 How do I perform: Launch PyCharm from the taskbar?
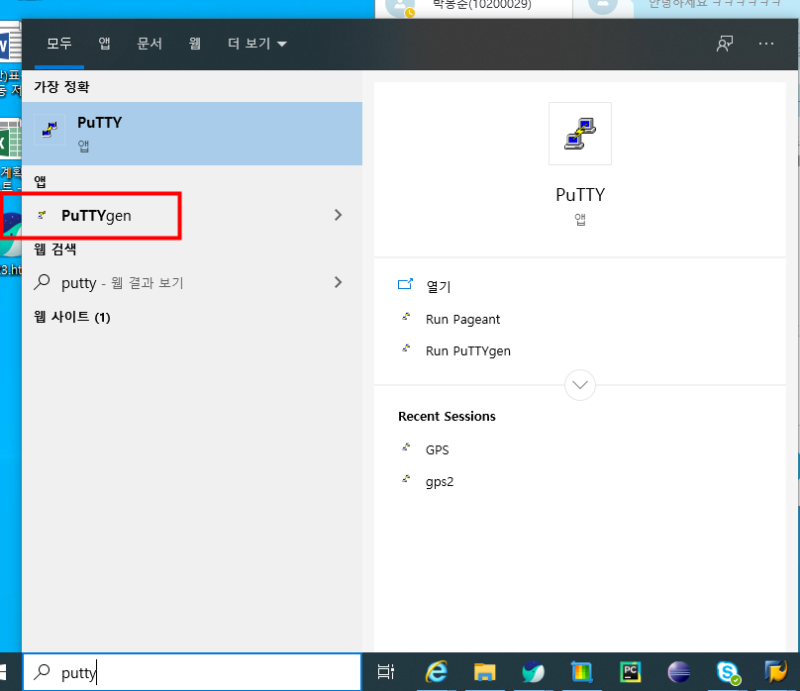[630, 672]
